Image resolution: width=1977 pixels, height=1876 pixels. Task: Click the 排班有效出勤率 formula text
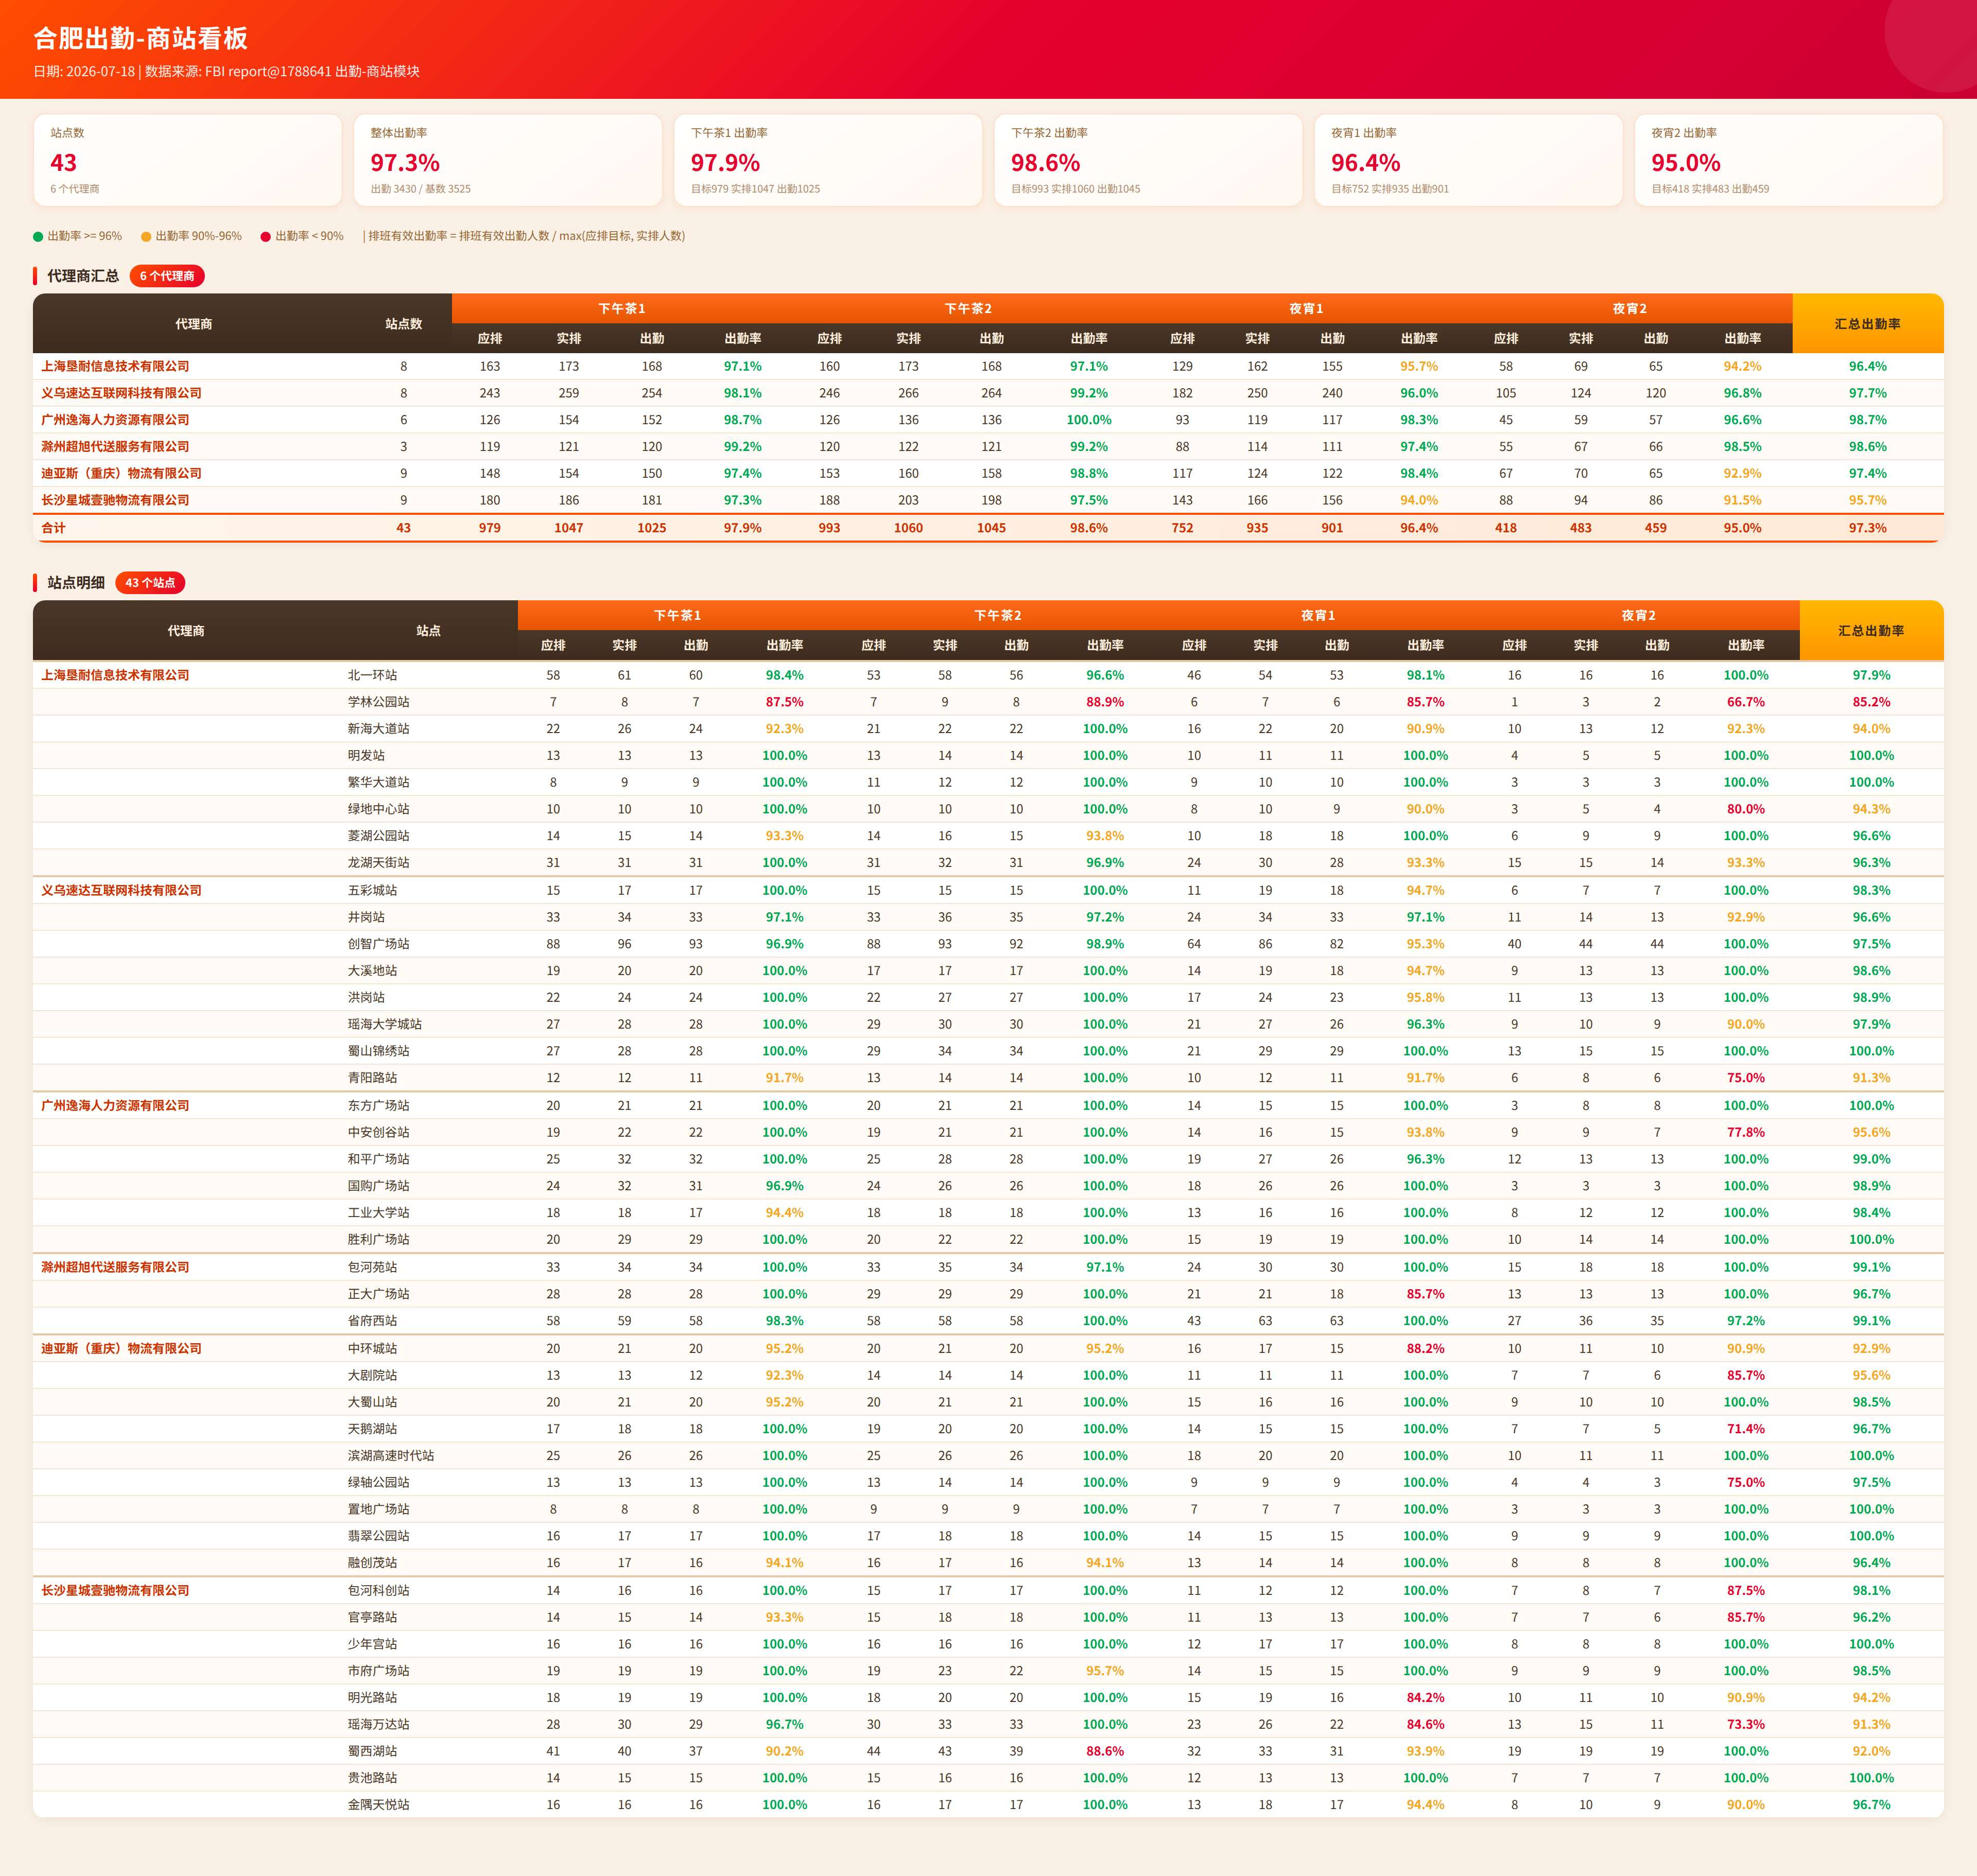pos(524,237)
